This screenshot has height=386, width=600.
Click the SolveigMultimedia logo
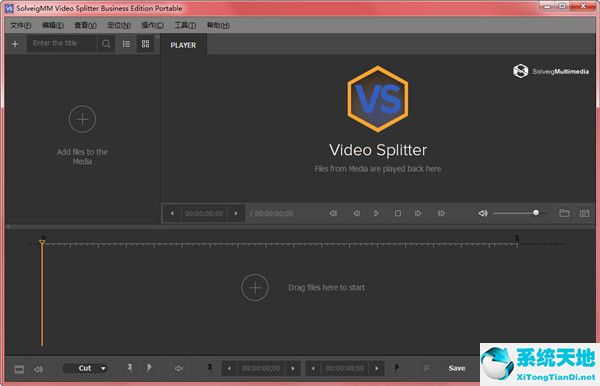tap(551, 71)
